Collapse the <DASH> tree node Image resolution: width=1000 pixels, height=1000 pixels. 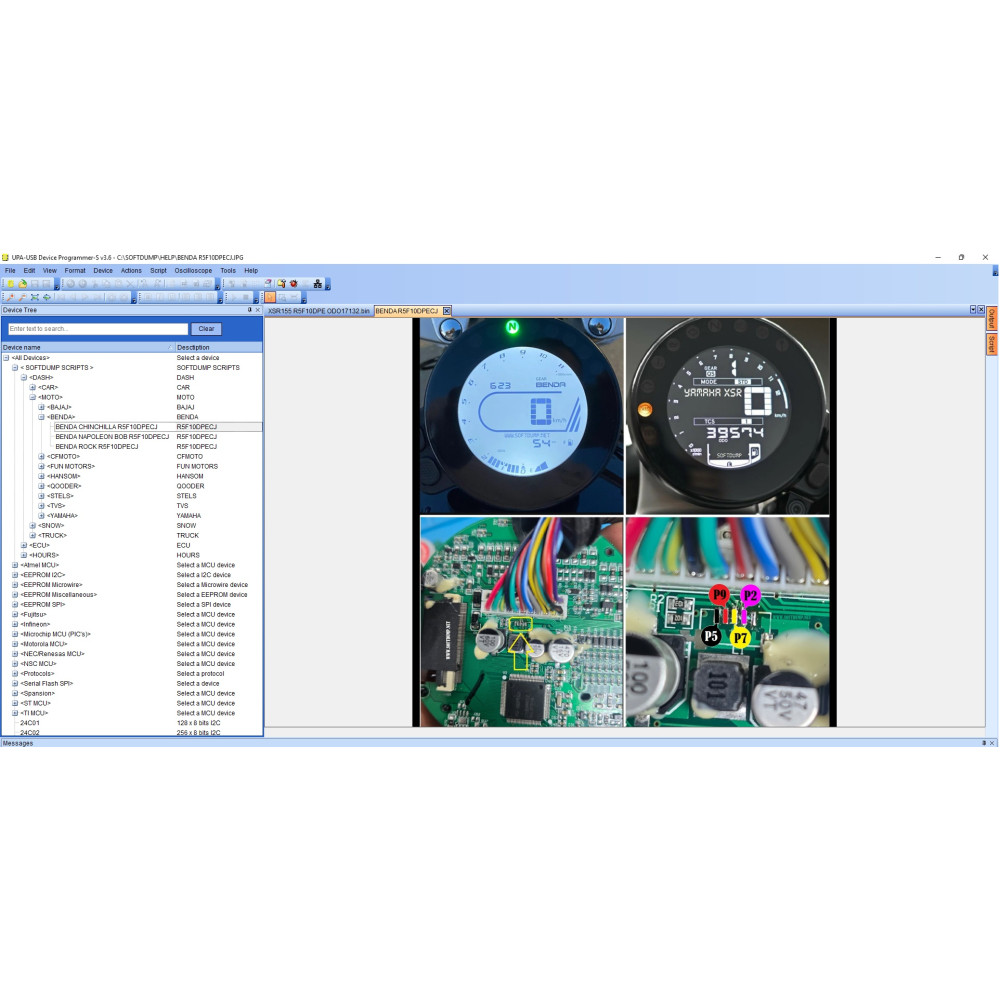24,378
